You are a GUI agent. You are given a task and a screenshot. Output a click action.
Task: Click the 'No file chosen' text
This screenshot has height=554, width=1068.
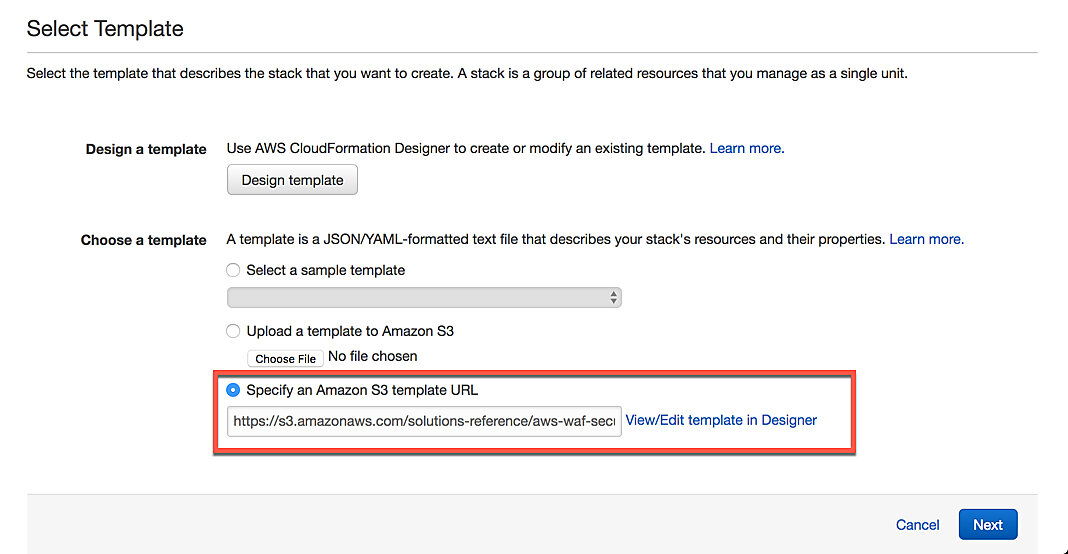point(373,356)
